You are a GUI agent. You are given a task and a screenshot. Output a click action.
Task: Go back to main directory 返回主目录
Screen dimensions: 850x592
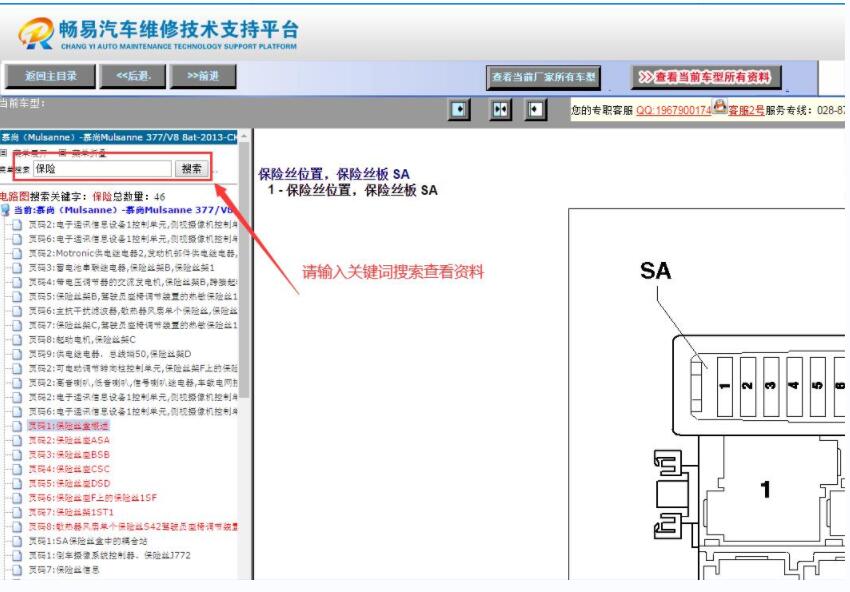click(x=50, y=76)
